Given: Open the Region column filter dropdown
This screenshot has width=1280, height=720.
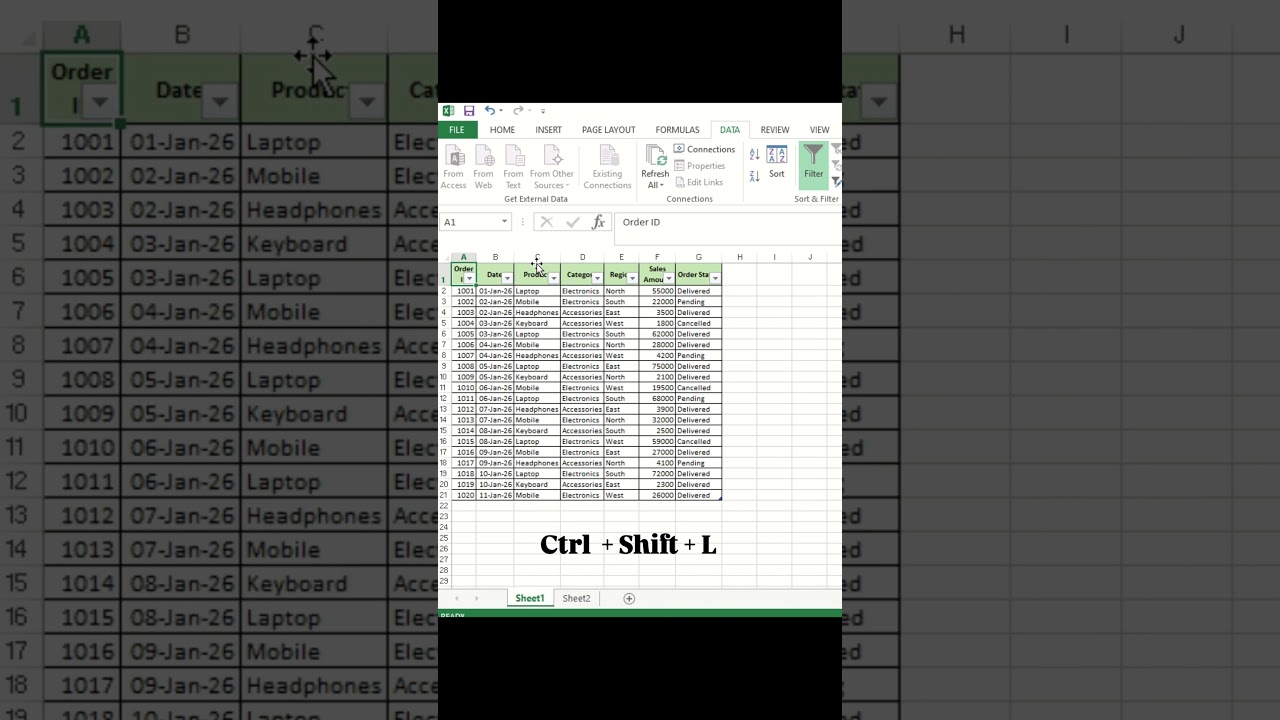Looking at the screenshot, I should [633, 279].
